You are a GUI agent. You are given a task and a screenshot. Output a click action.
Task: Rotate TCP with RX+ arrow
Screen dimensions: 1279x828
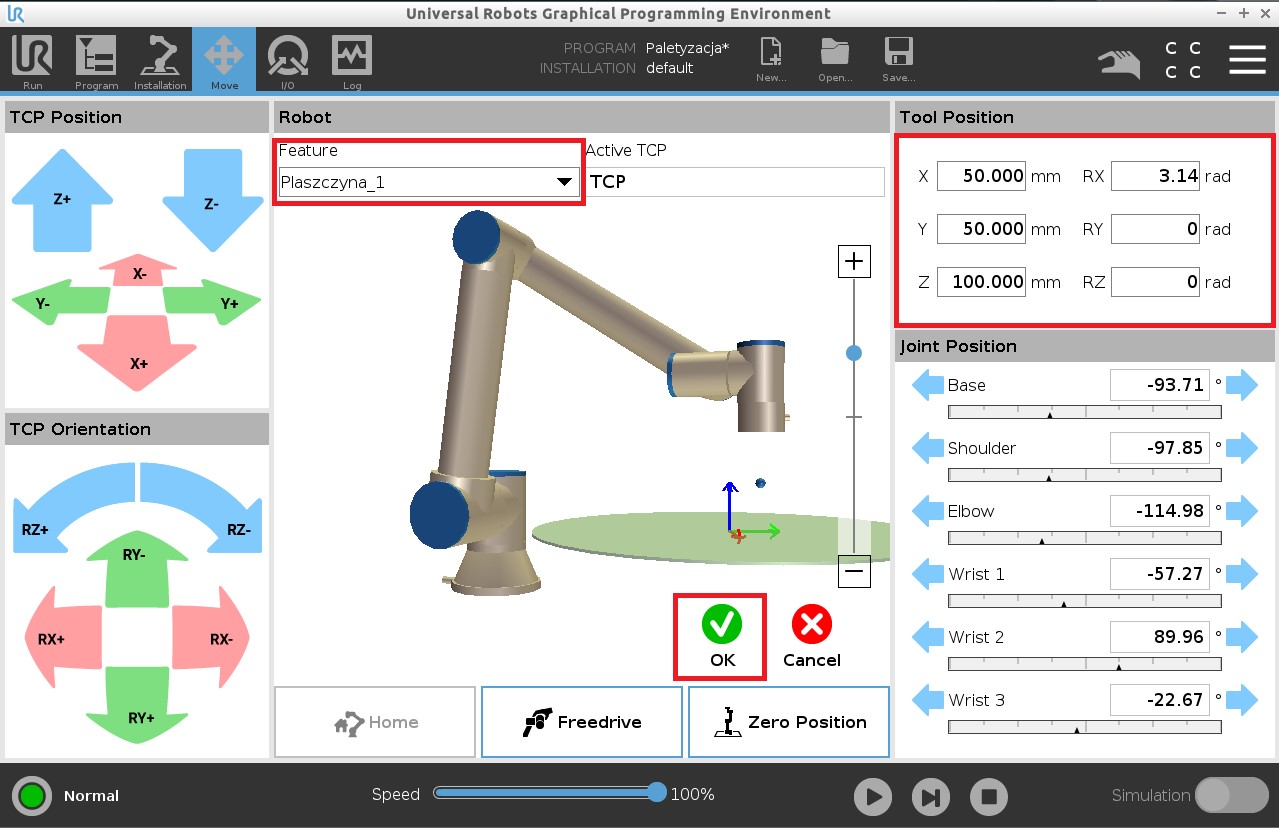[x=62, y=638]
